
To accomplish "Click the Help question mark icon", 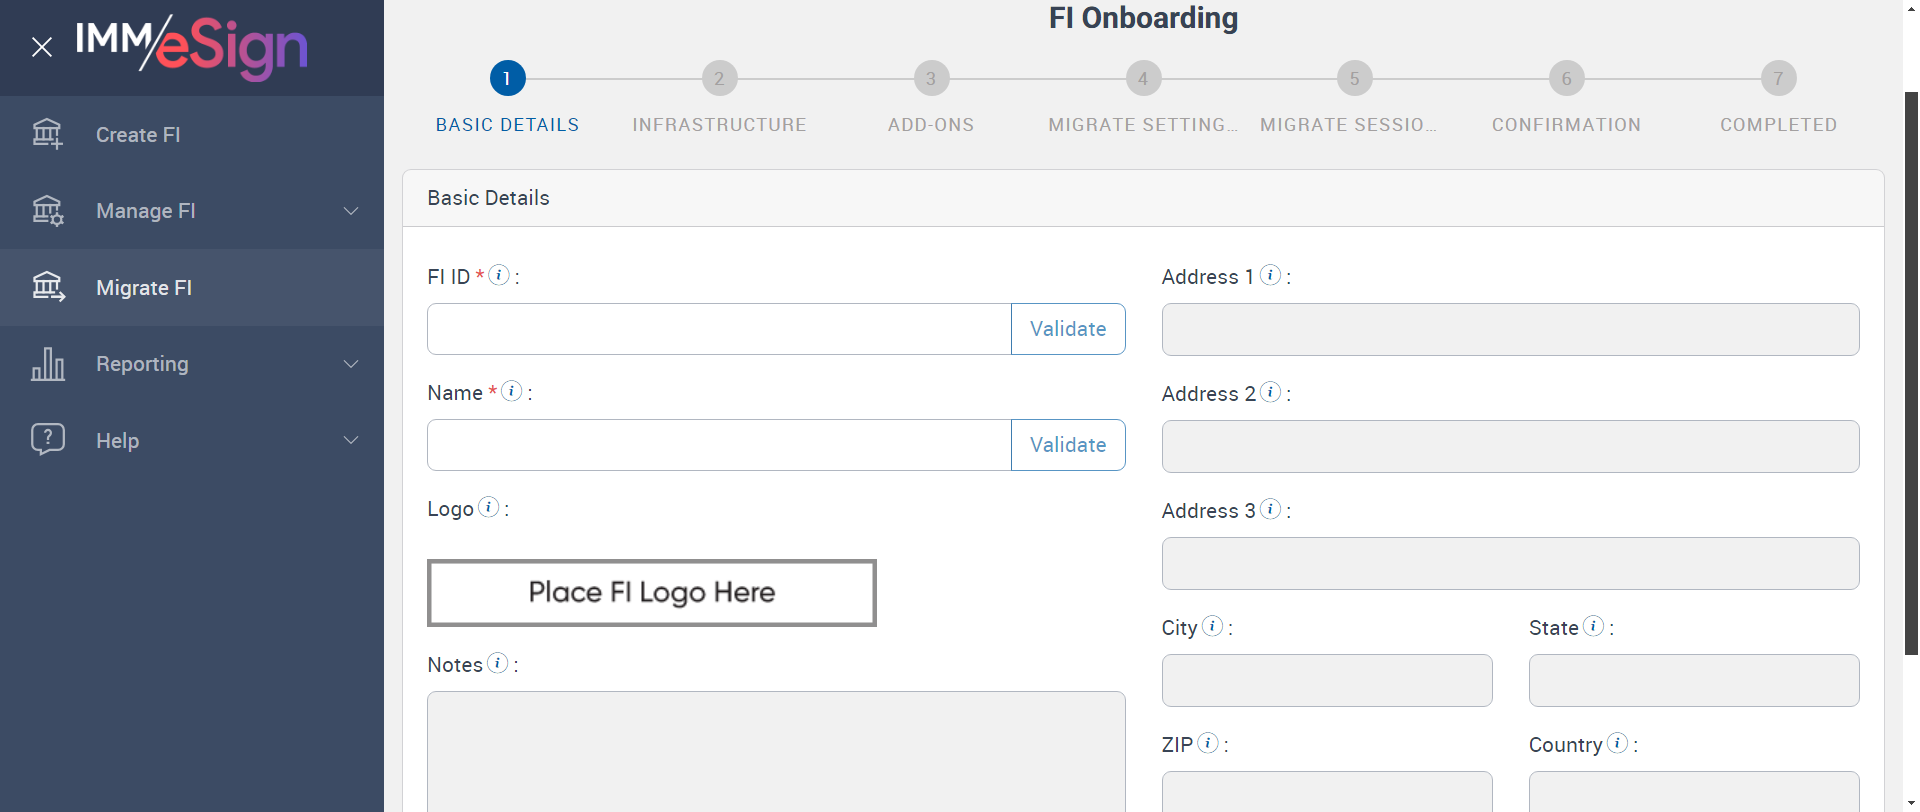I will tap(47, 439).
